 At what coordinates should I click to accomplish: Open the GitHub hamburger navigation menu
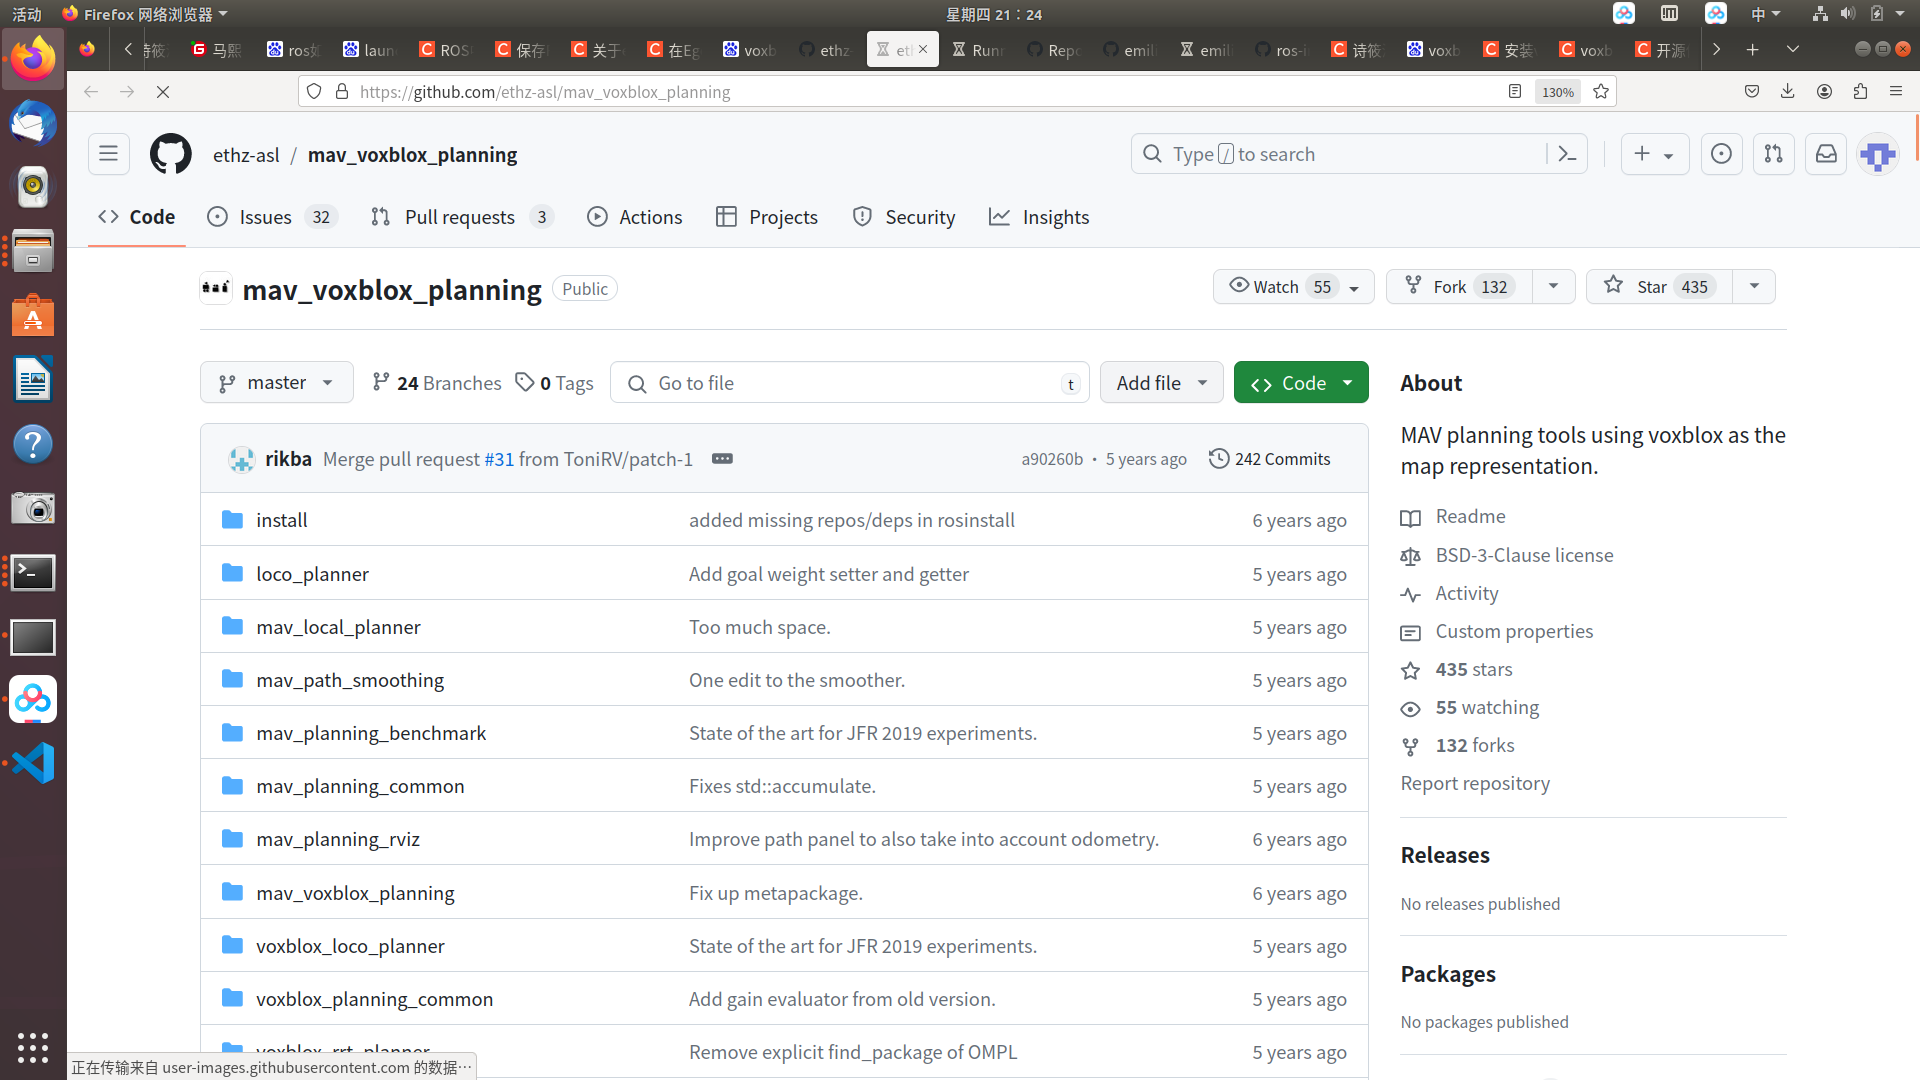tap(108, 154)
